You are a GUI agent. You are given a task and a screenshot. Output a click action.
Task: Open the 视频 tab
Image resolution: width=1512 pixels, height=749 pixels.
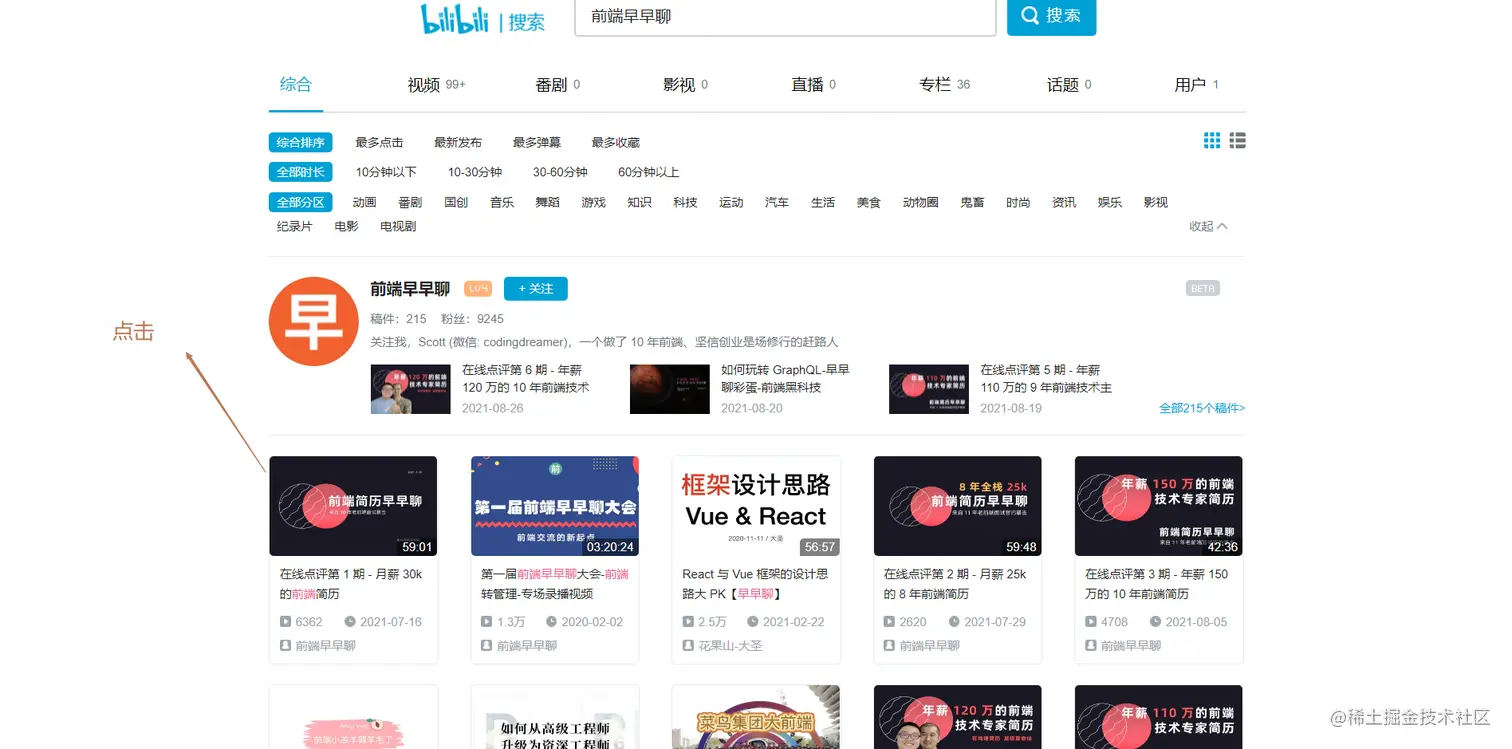coord(436,85)
